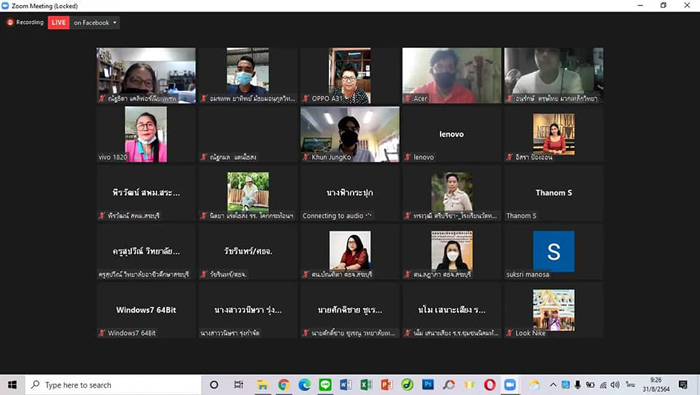Click the red LIVE indicator badge
This screenshot has height=395, width=700.
point(58,22)
